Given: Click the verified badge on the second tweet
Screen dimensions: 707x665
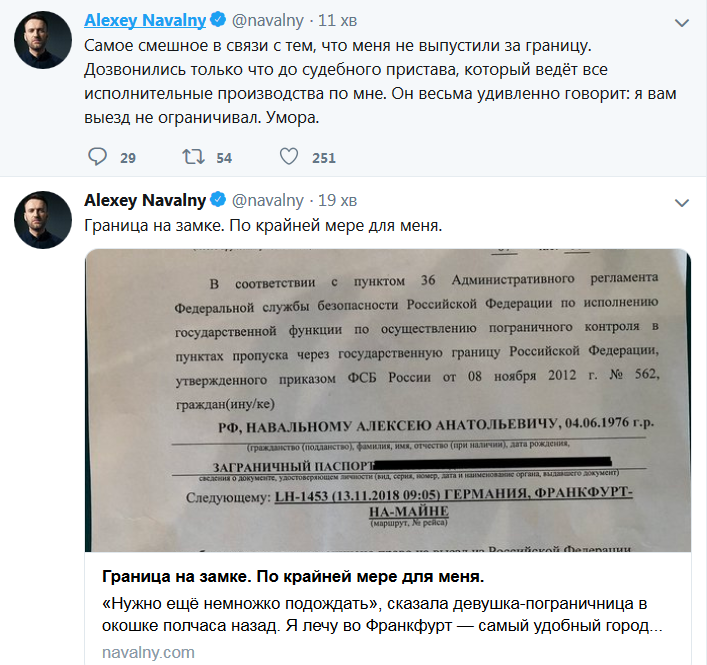Looking at the screenshot, I should 219,199.
